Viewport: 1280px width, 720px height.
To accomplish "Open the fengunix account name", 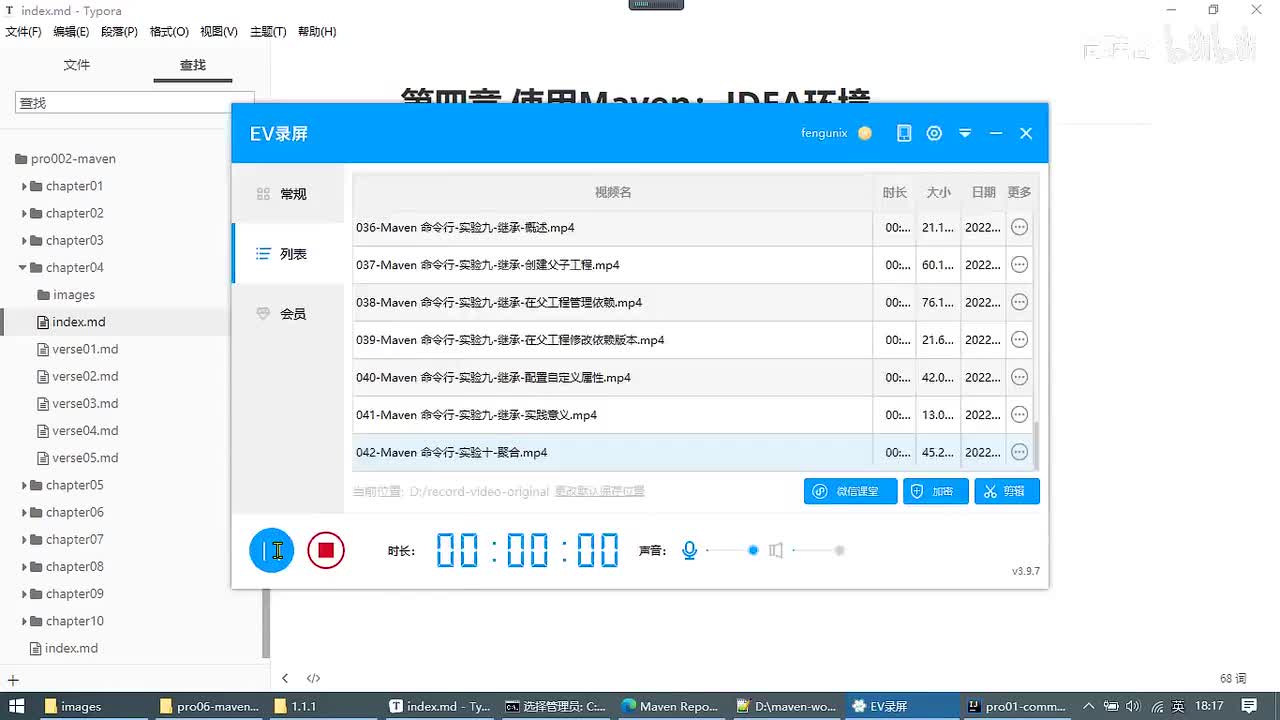I will click(x=824, y=133).
